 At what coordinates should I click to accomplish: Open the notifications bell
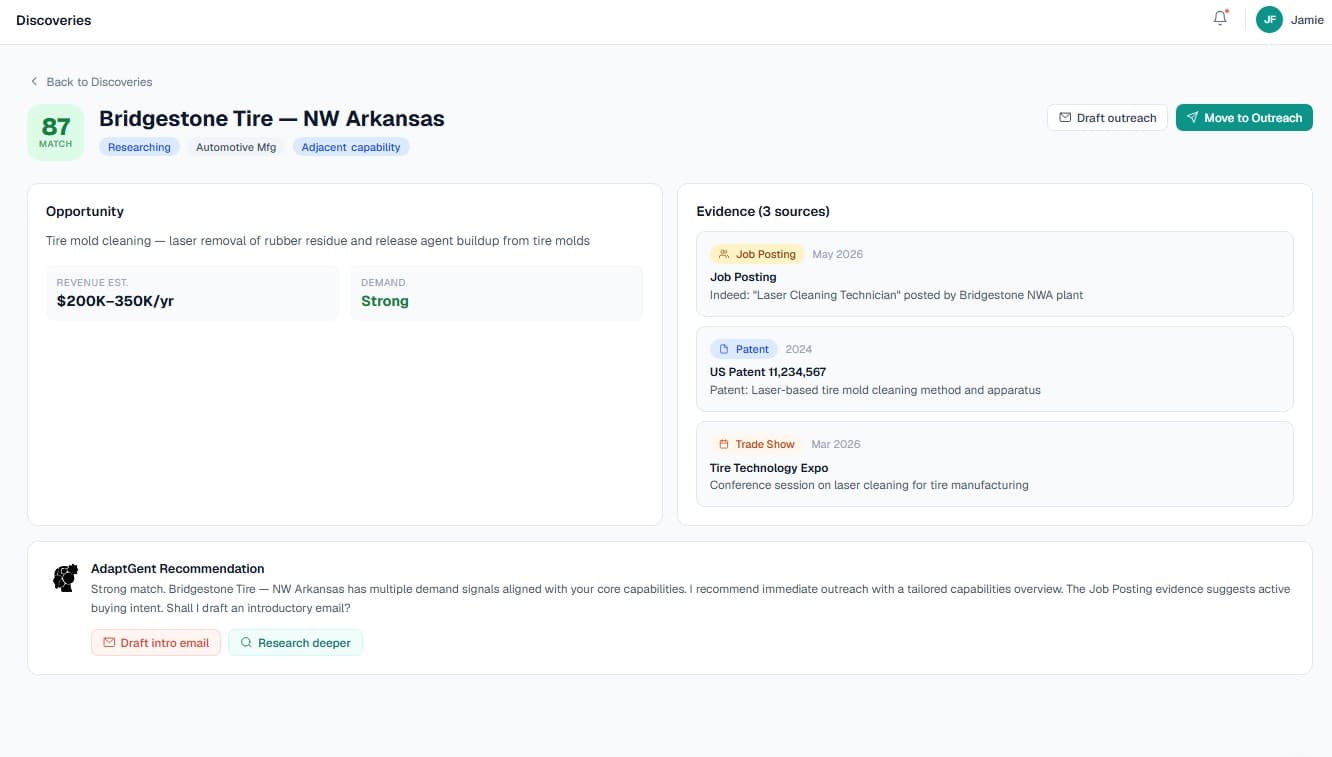(1220, 19)
